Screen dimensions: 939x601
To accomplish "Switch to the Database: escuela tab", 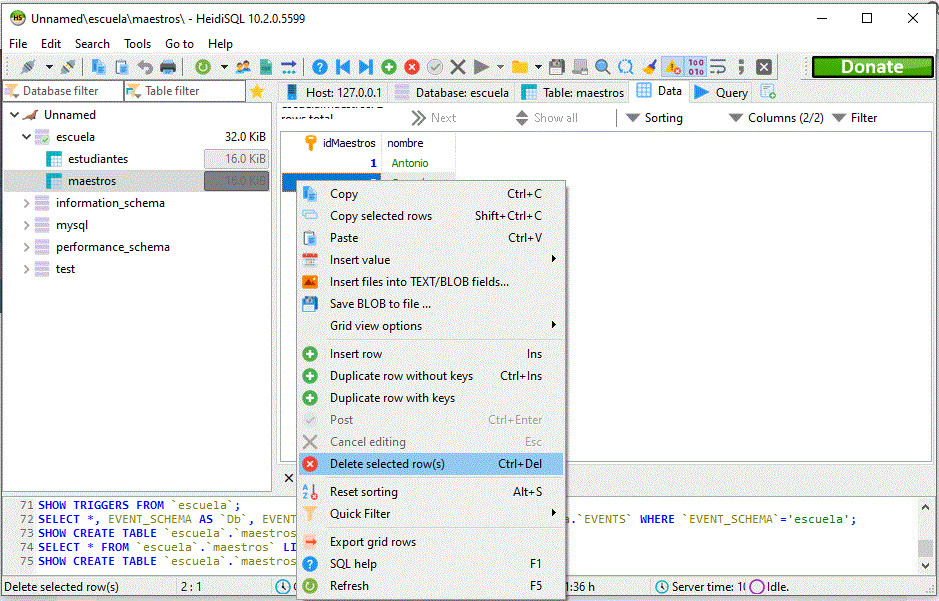I will point(452,93).
